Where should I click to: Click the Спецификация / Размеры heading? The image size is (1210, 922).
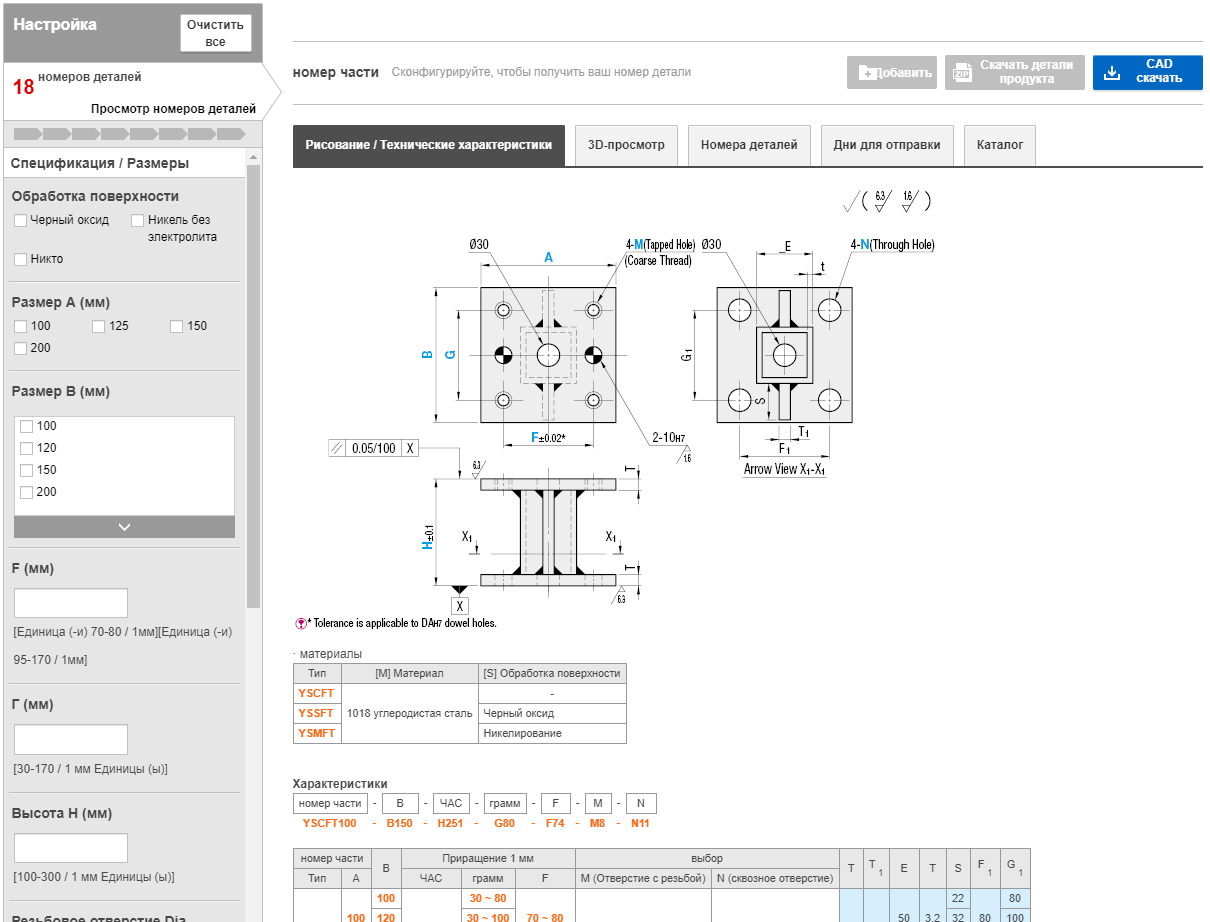coord(100,163)
